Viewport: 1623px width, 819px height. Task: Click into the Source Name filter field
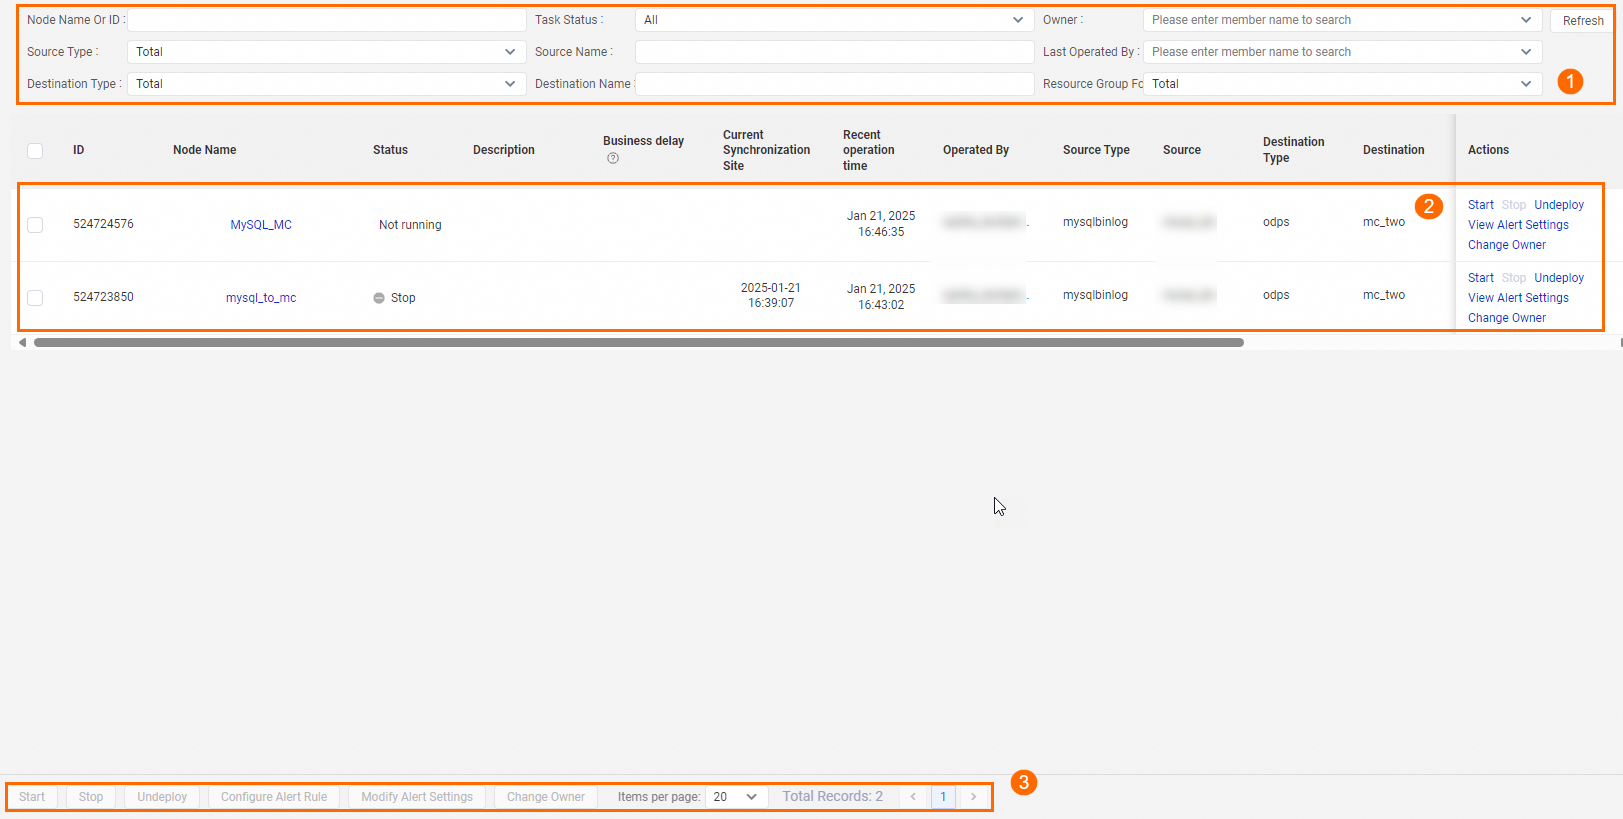[834, 52]
